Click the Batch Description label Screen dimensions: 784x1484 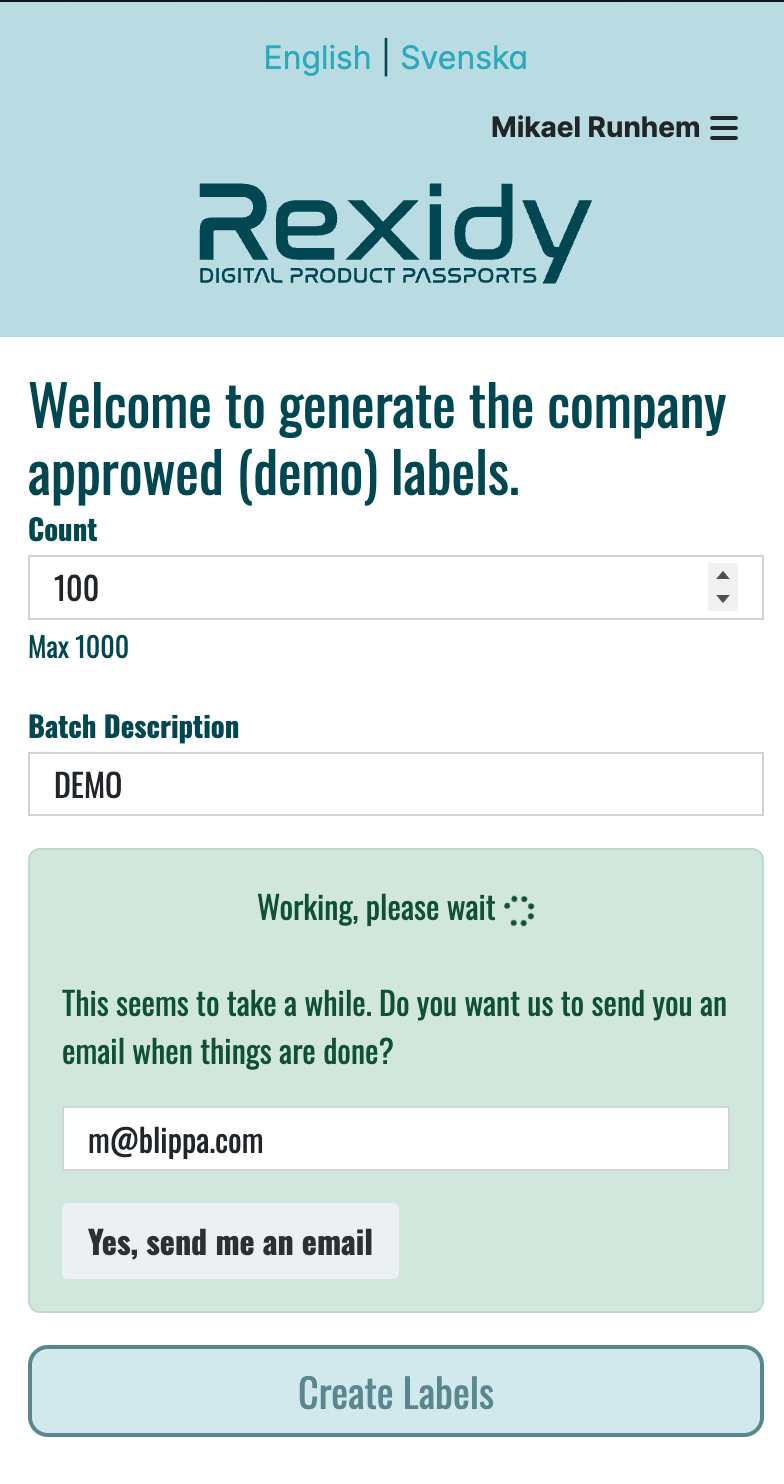pos(134,726)
